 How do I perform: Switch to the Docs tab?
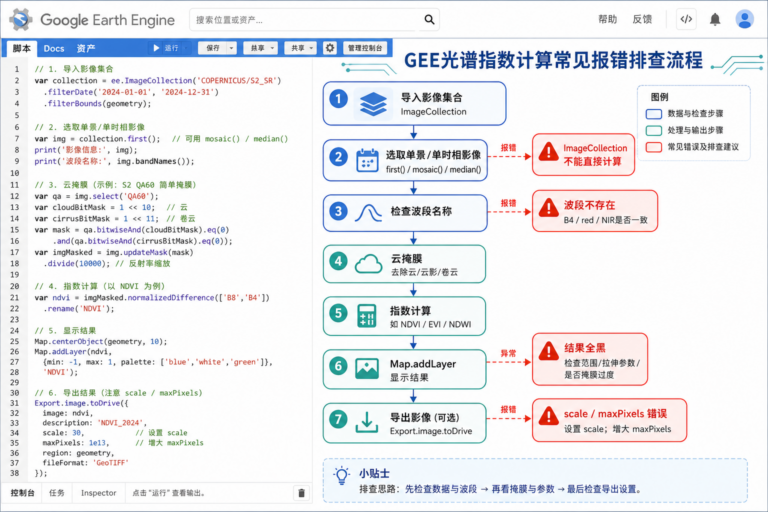click(54, 49)
